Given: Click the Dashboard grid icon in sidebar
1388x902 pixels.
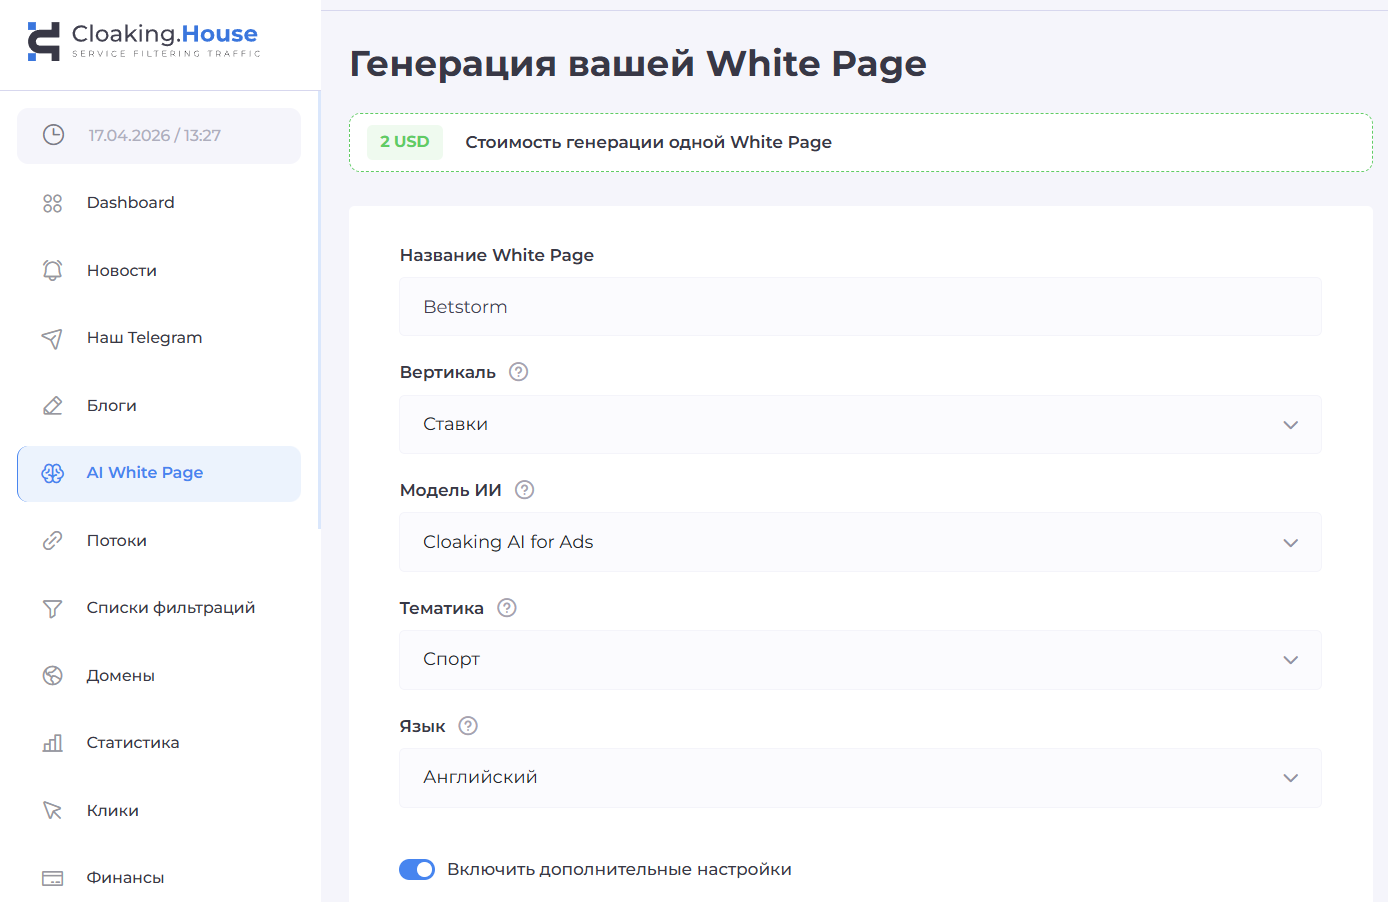Looking at the screenshot, I should tap(53, 203).
